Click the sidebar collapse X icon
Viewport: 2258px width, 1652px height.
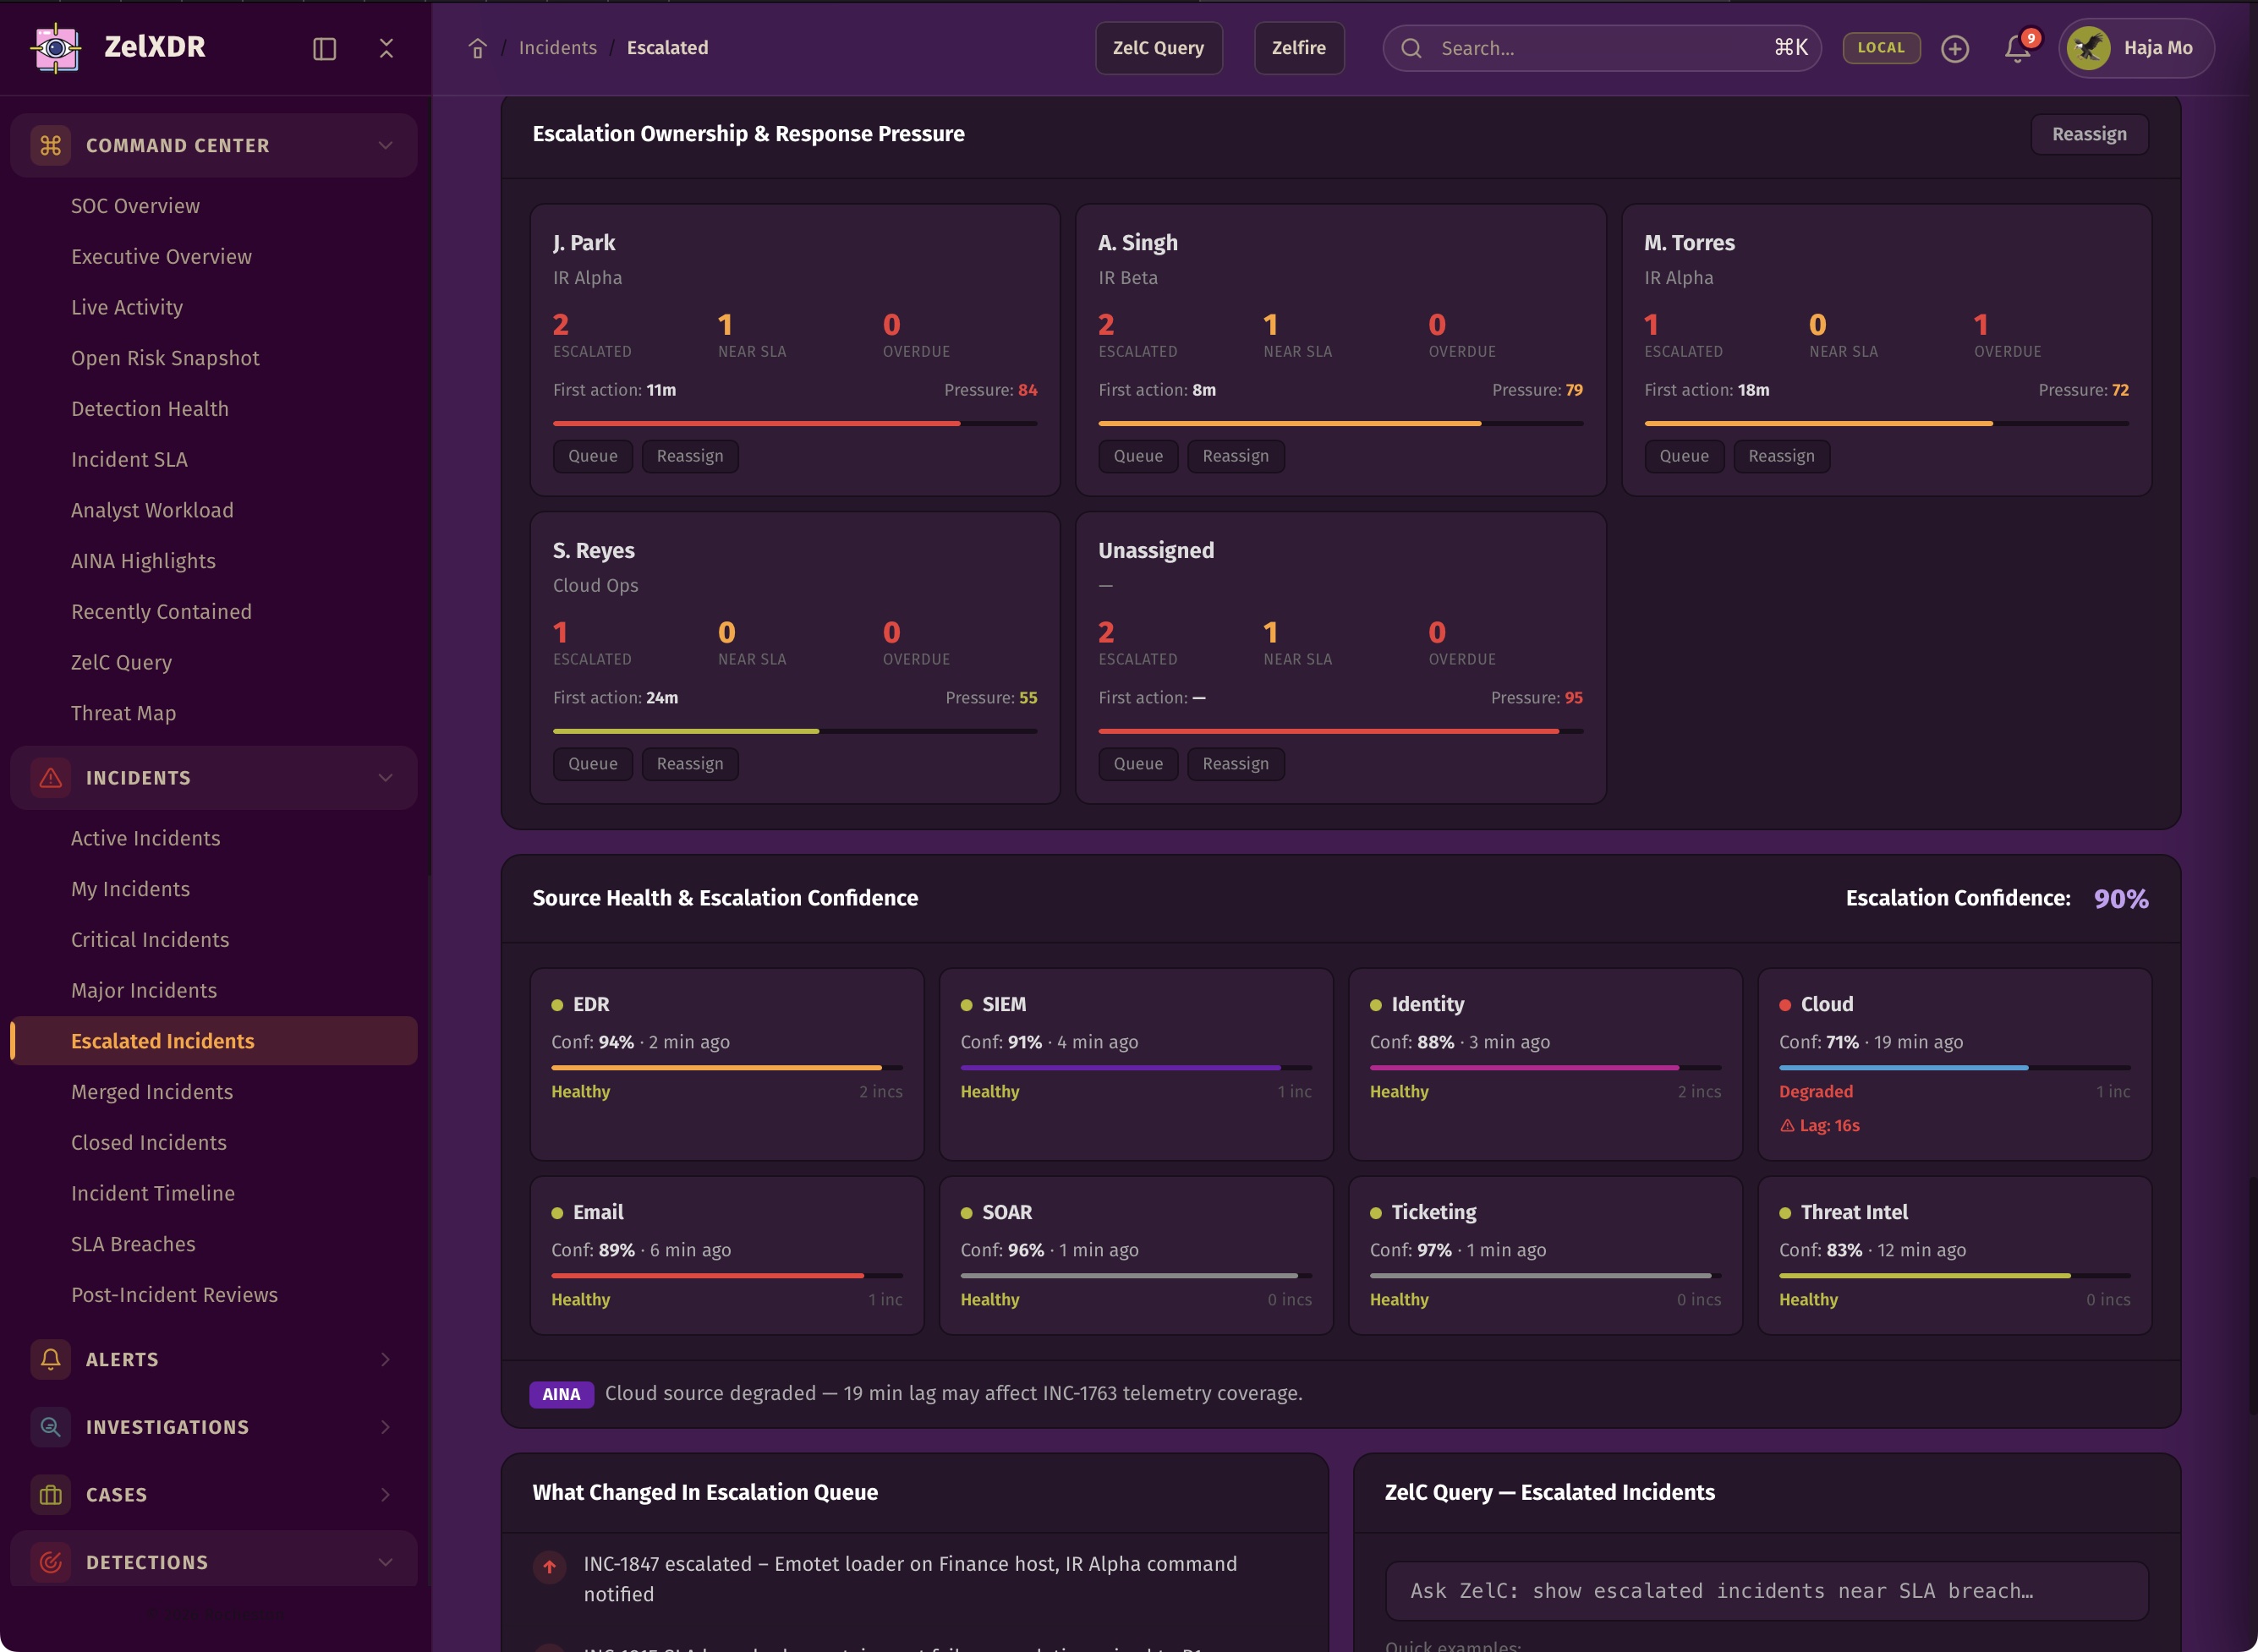point(386,48)
